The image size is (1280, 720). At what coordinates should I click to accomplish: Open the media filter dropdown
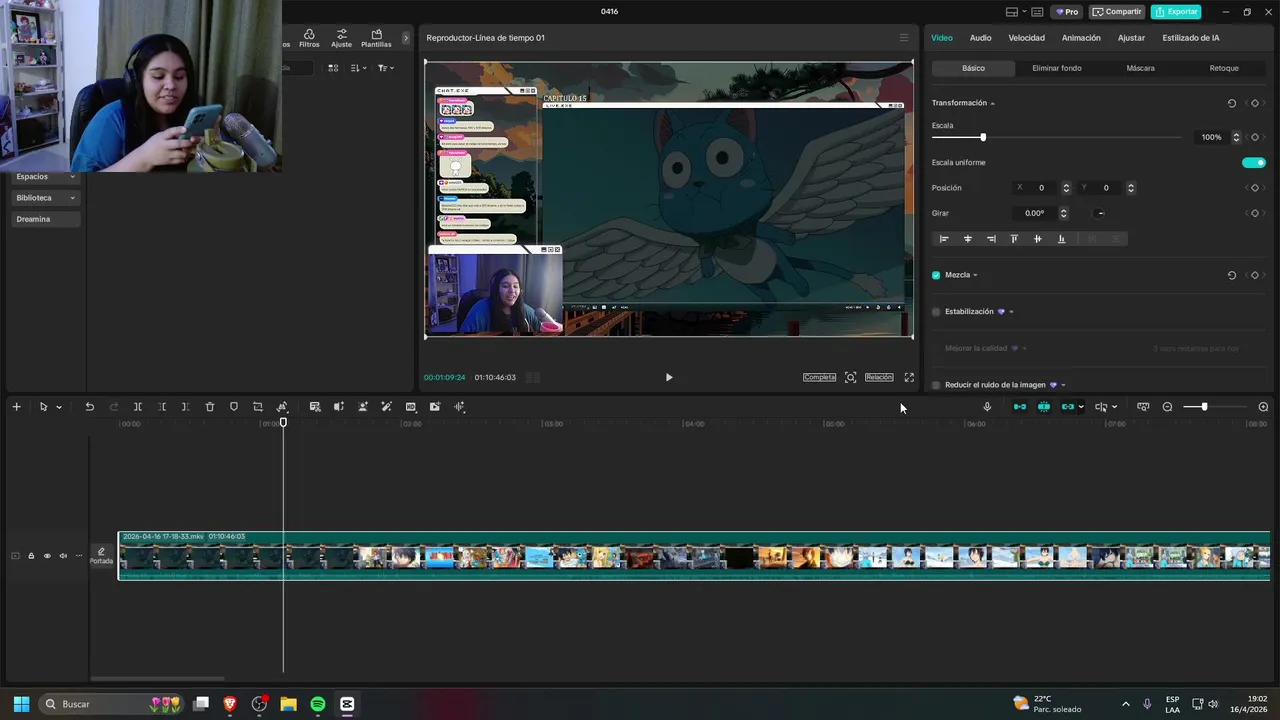[385, 68]
